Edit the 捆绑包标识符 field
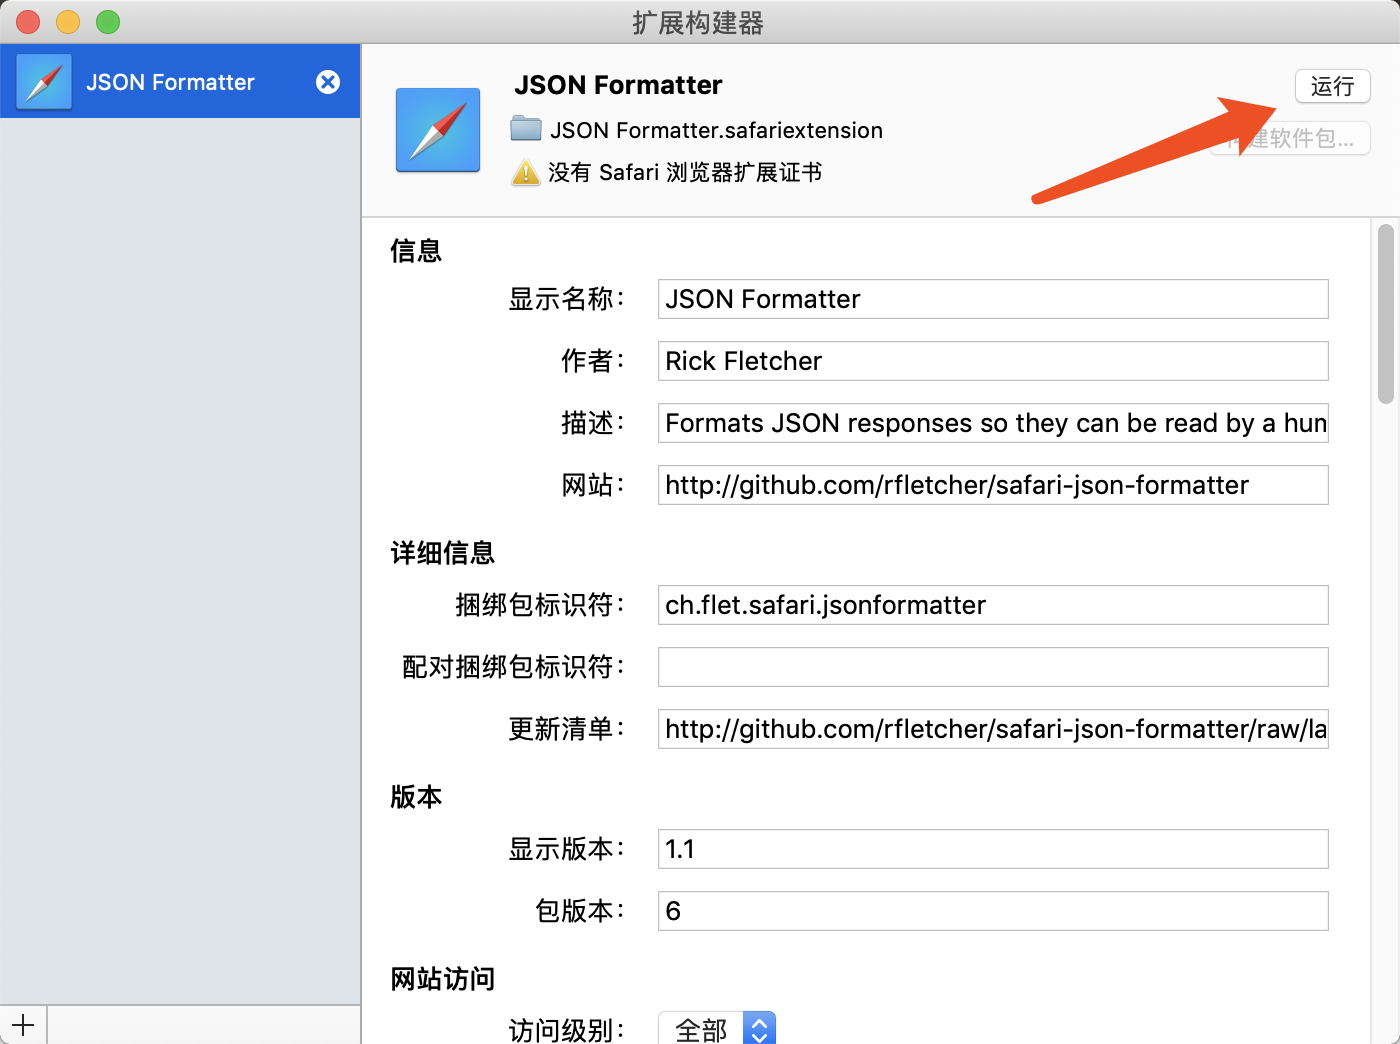1400x1044 pixels. (x=993, y=605)
